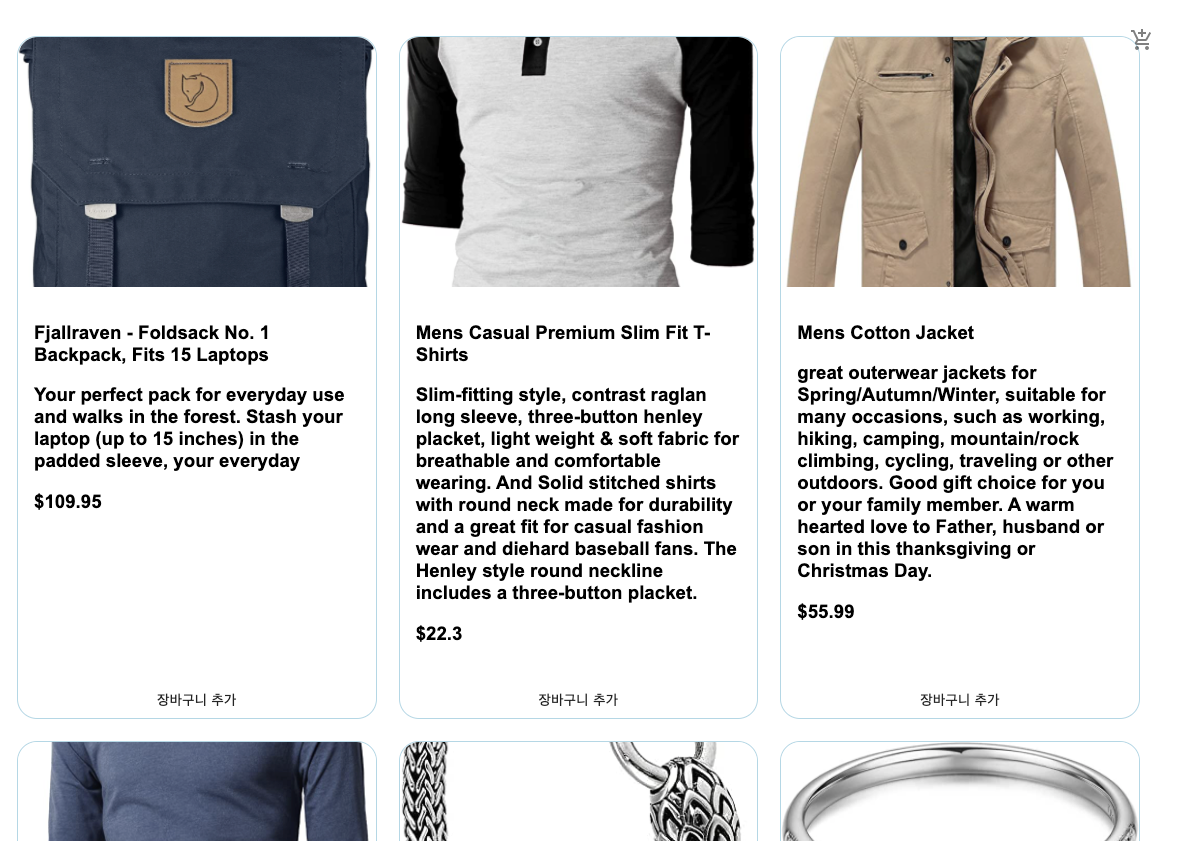Open the khaki Mens Cotton Jacket image
The width and height of the screenshot is (1178, 841).
pos(959,162)
